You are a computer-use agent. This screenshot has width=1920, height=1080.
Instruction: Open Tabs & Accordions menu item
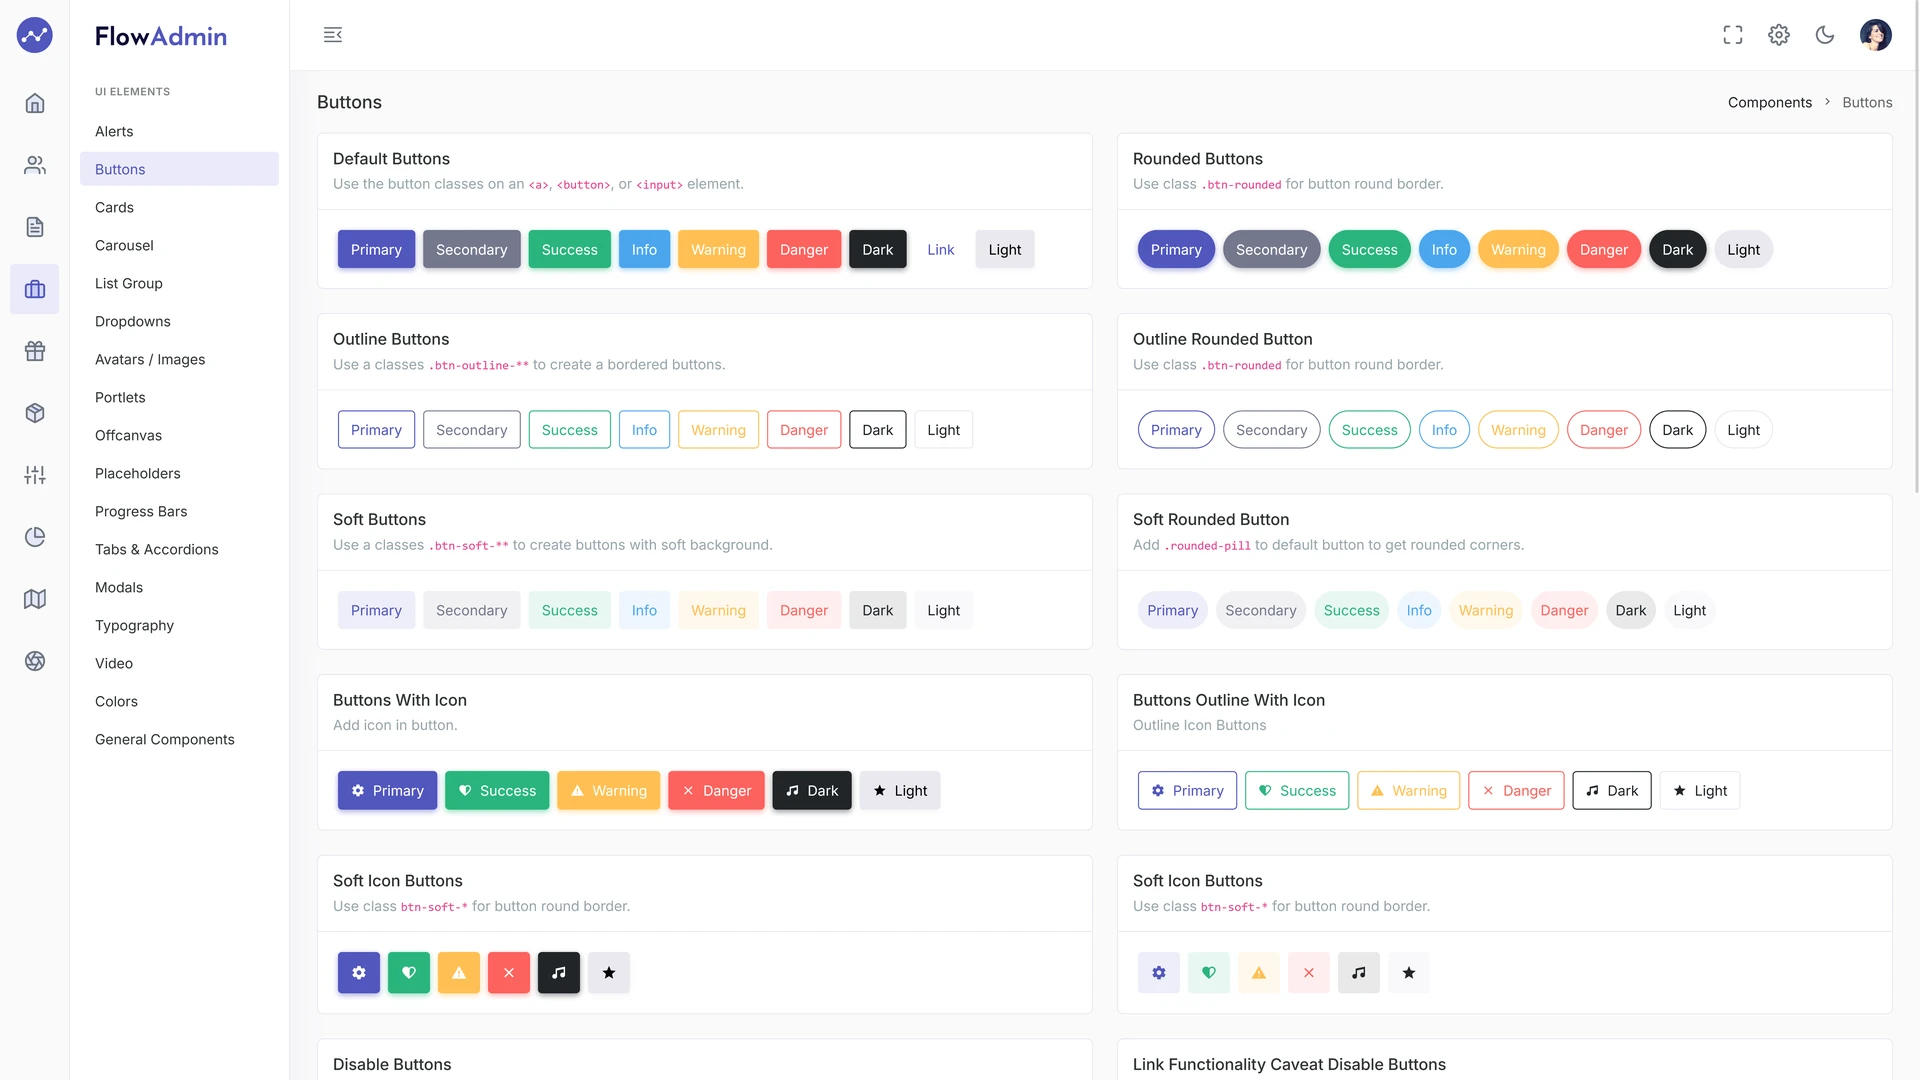179,549
